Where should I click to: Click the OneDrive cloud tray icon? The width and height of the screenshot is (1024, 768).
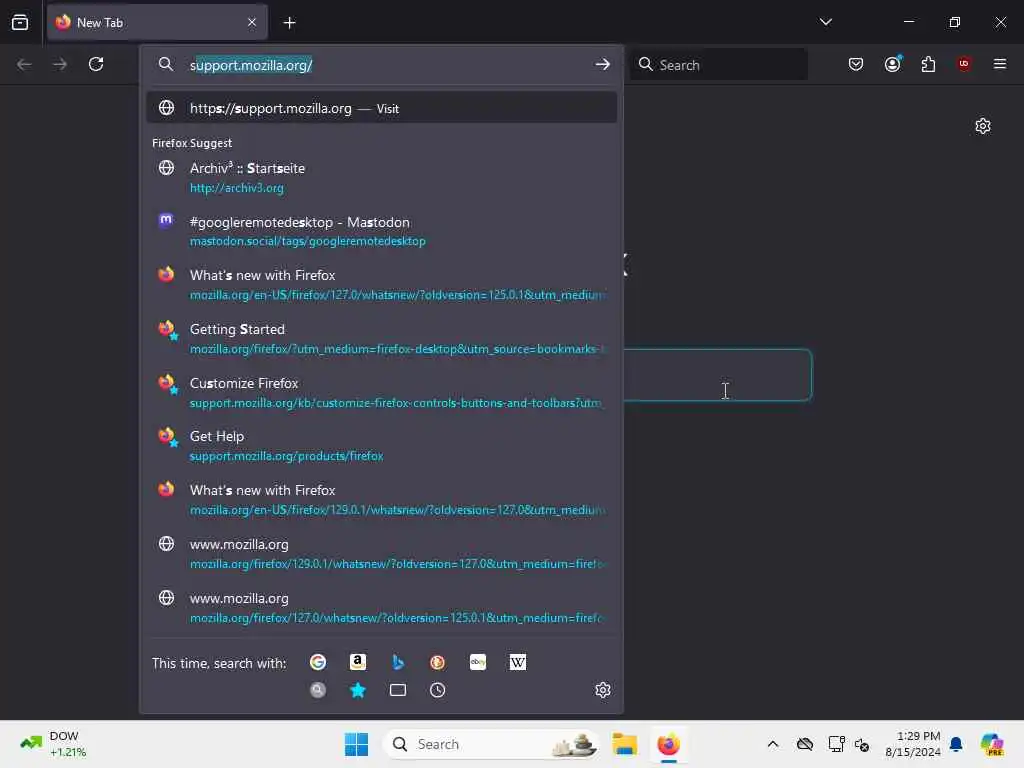(x=805, y=744)
